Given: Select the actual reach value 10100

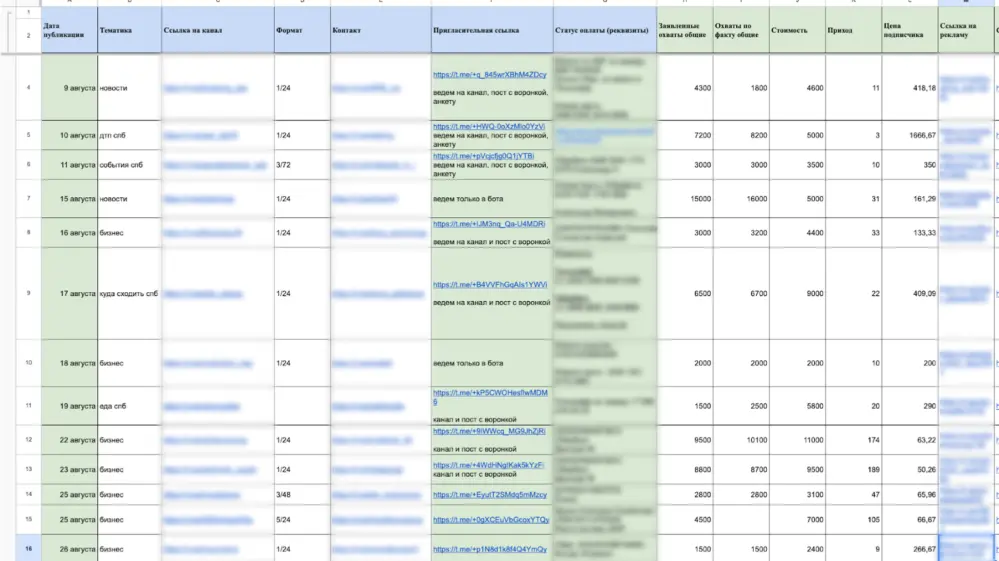Looking at the screenshot, I should [741, 440].
